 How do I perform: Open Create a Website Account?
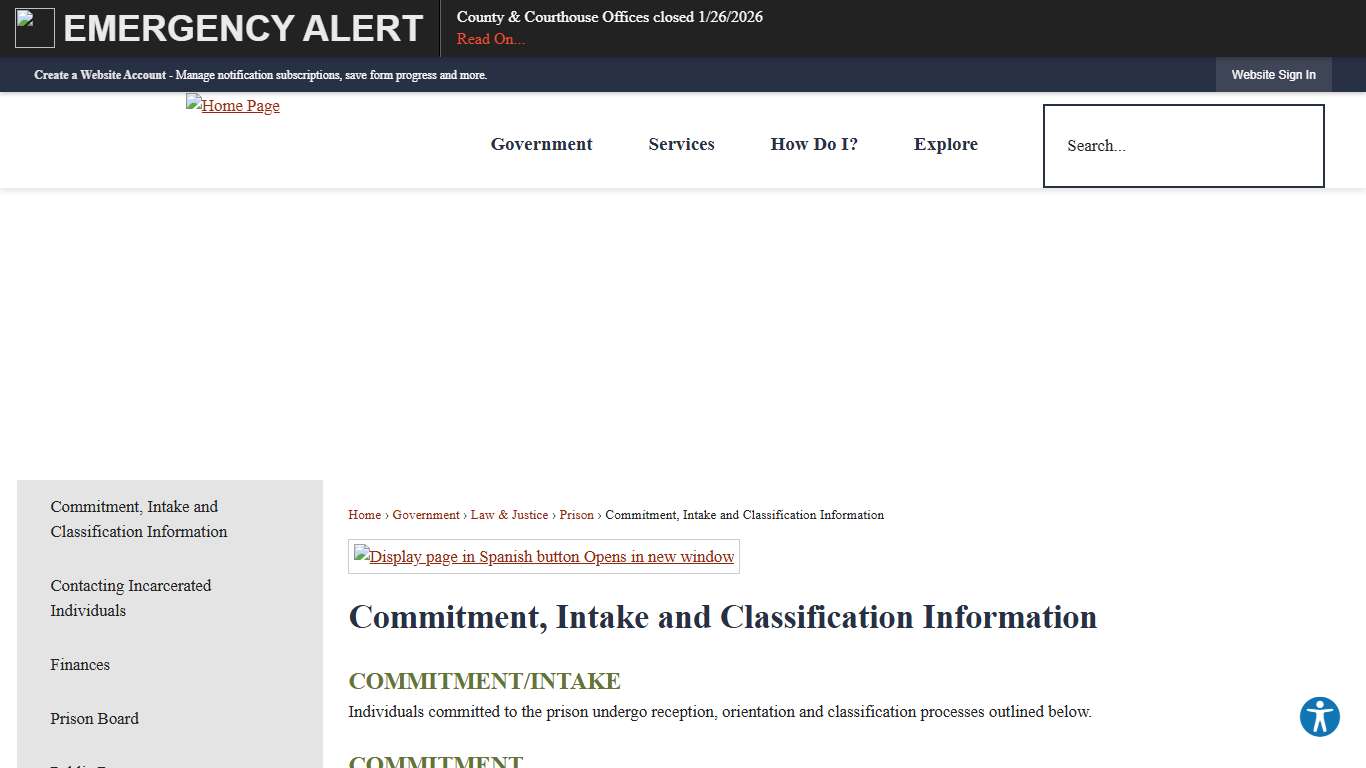tap(100, 74)
